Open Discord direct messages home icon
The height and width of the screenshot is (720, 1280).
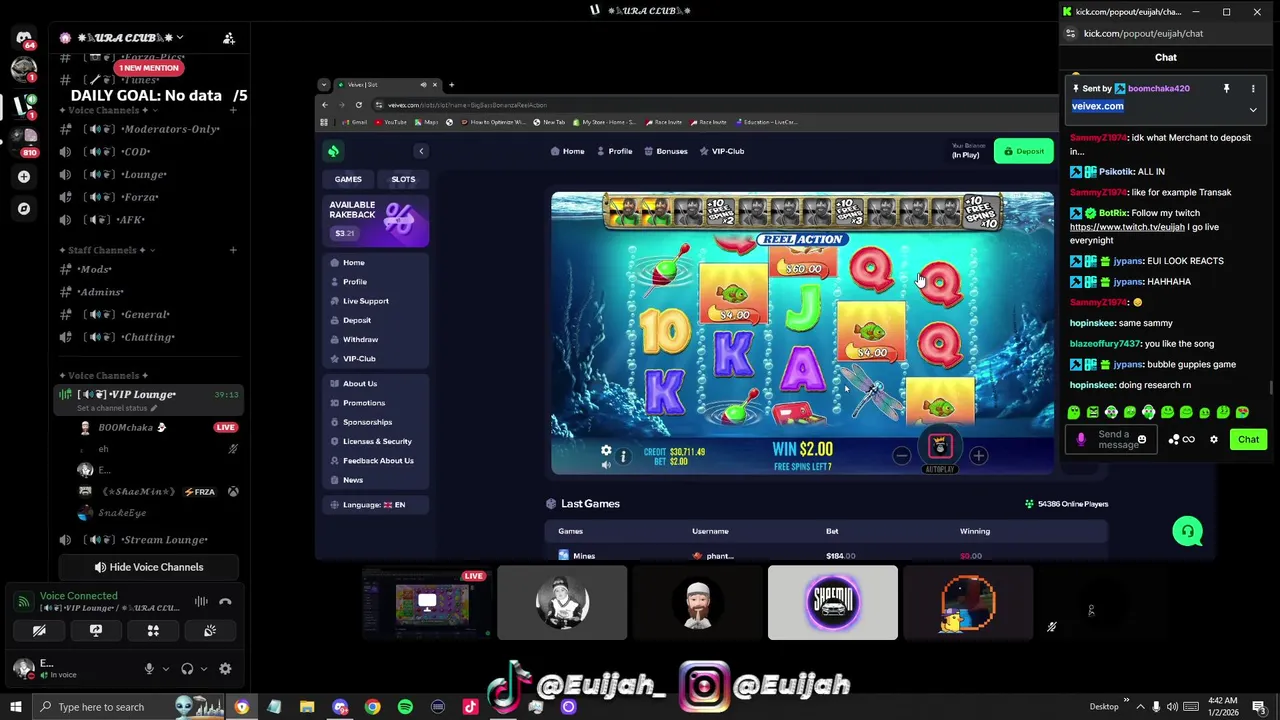pos(24,38)
